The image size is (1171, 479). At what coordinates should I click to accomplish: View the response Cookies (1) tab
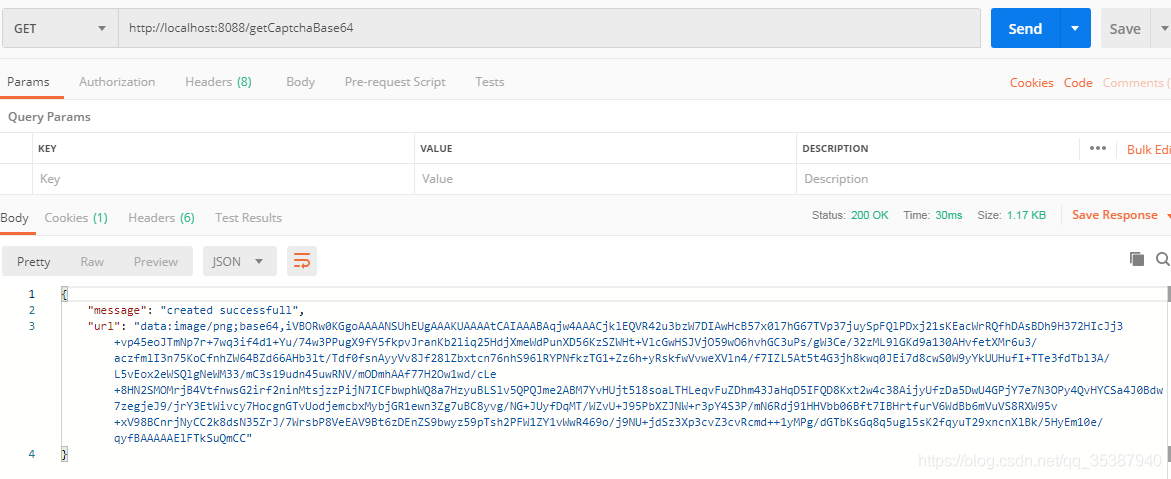coord(76,217)
